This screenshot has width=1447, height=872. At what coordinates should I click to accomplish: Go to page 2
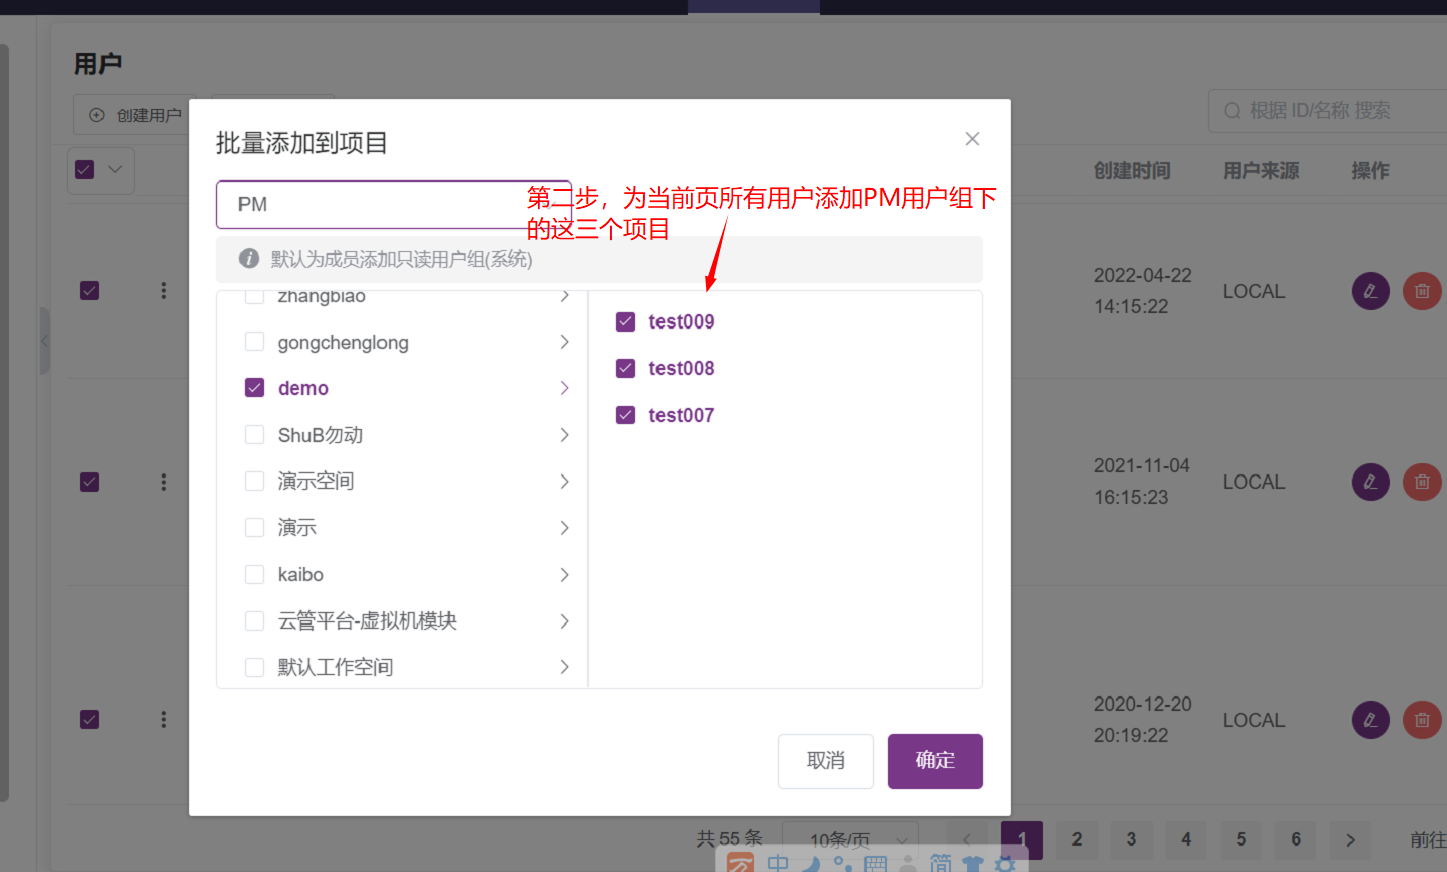[x=1077, y=840]
